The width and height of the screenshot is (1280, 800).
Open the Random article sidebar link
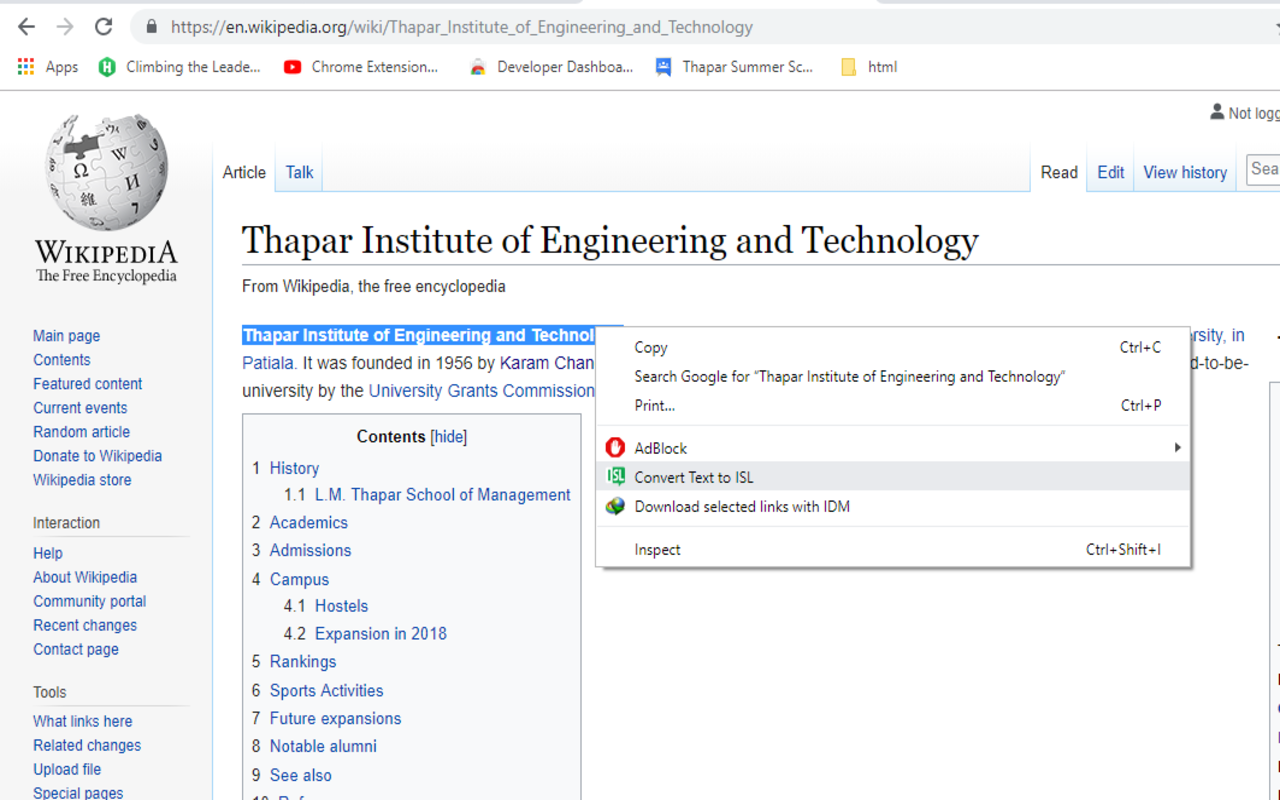pyautogui.click(x=81, y=432)
